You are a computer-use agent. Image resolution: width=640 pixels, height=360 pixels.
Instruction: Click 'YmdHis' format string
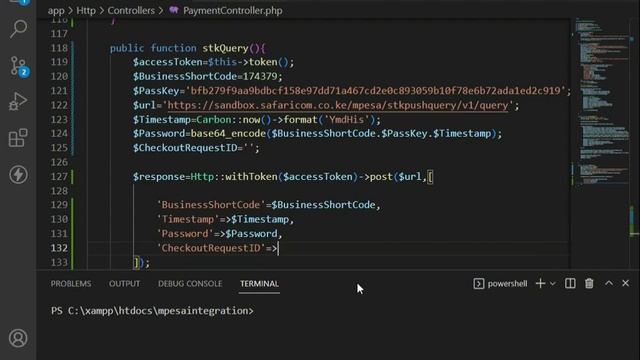(347, 120)
